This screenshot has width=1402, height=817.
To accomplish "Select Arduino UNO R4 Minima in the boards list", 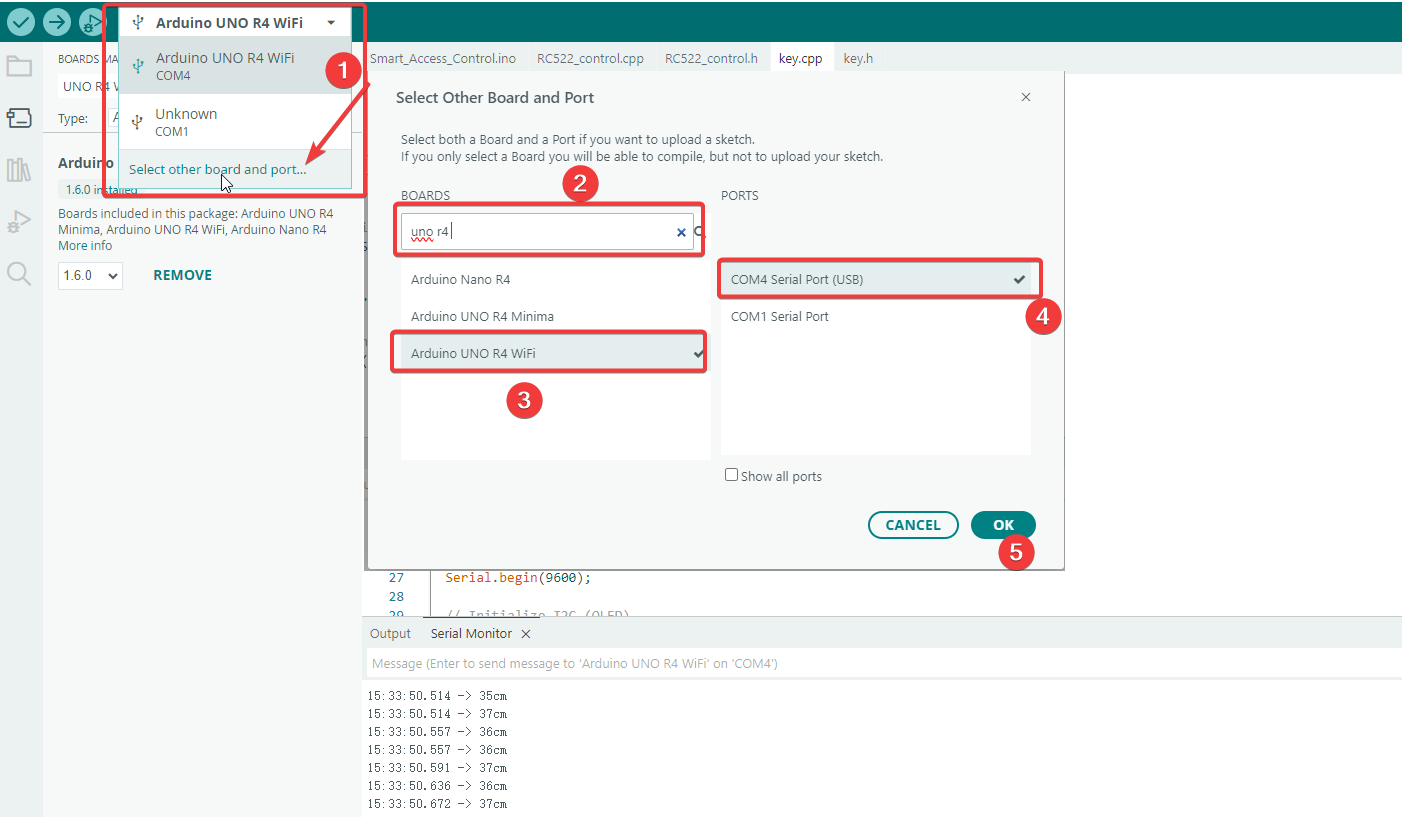I will (x=555, y=317).
